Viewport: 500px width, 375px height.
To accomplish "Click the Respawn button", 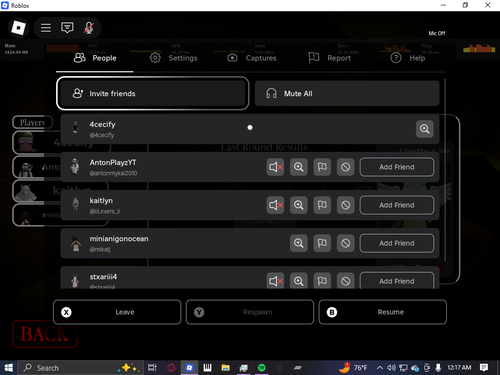I will tap(250, 312).
